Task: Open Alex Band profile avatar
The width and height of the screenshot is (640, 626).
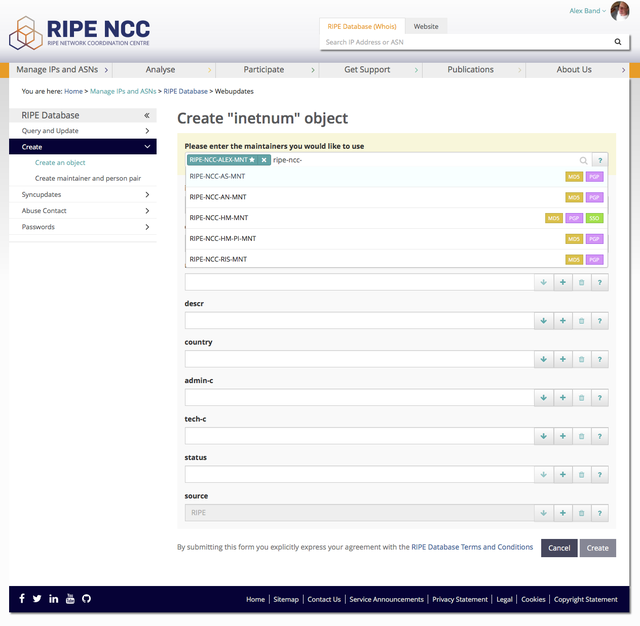Action: (x=620, y=11)
